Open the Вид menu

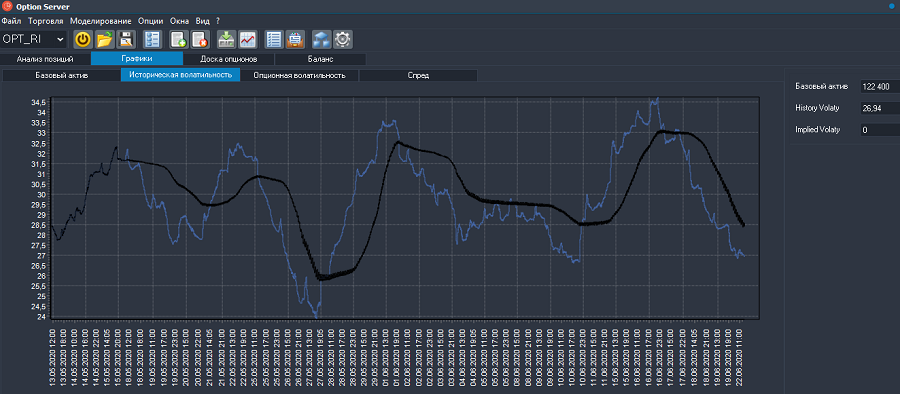coord(203,21)
